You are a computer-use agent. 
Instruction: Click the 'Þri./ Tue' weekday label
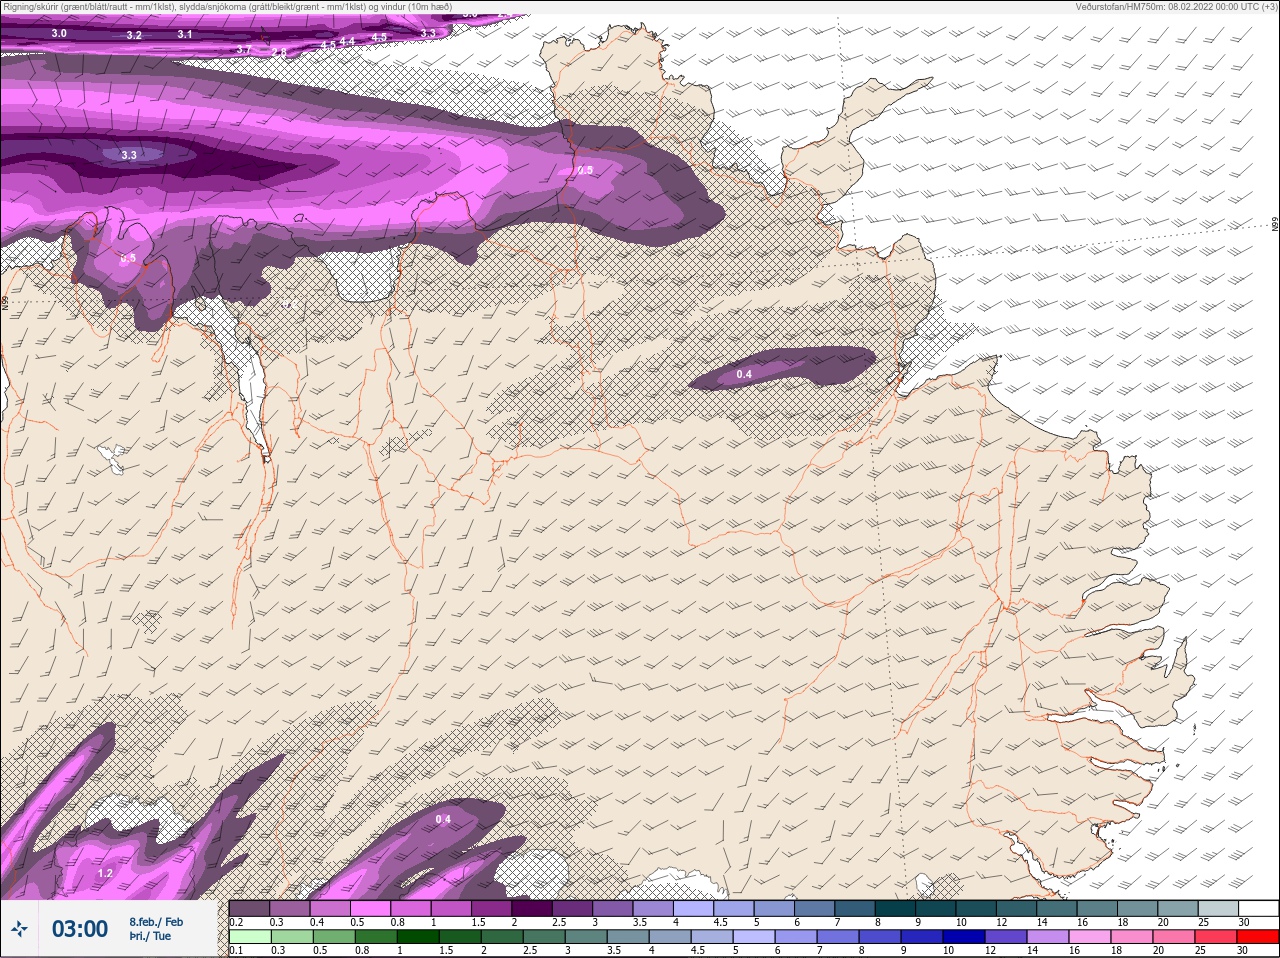[x=150, y=937]
